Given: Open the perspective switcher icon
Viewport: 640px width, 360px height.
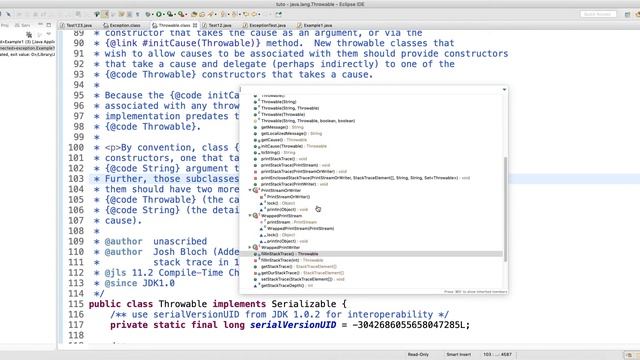Looking at the screenshot, I should pos(628,14).
